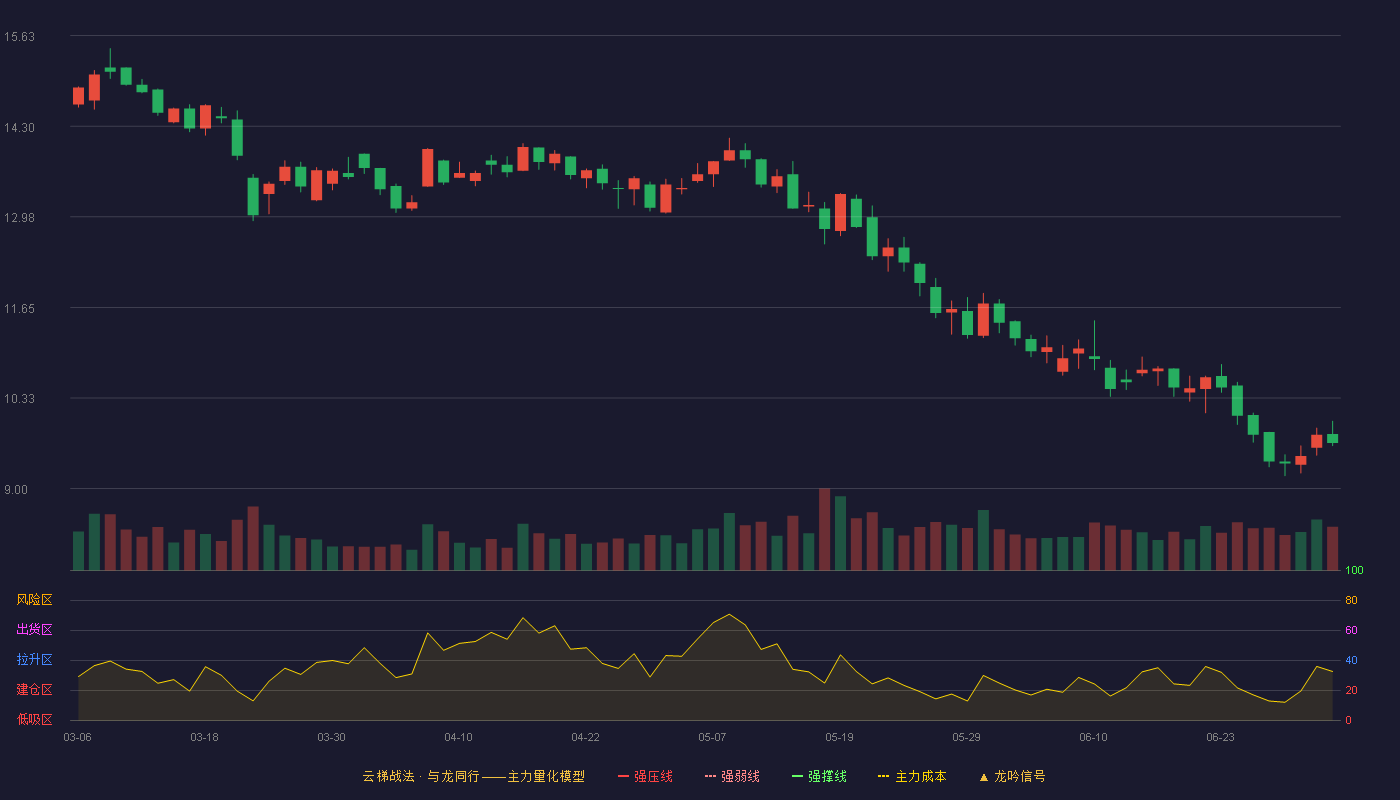
Task: Click the 05-07 date label
Action: point(712,737)
